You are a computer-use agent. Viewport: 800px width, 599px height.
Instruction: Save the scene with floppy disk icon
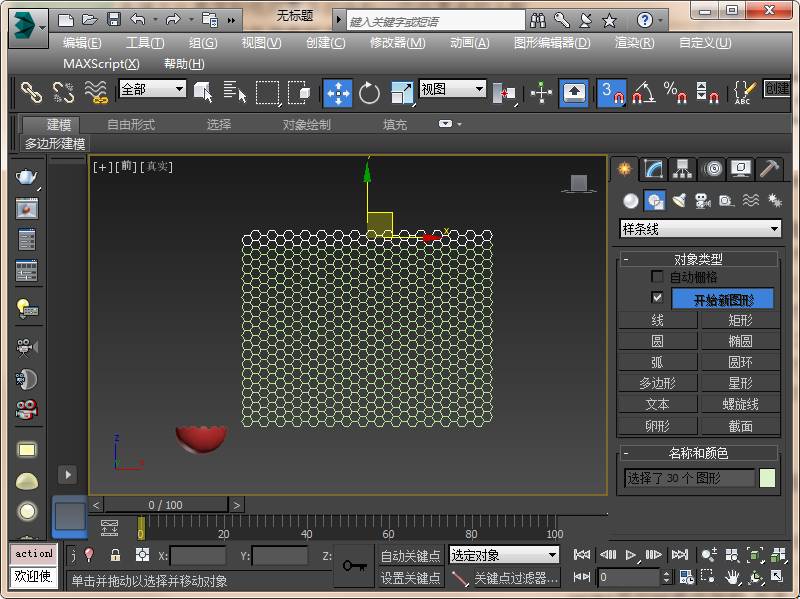114,20
